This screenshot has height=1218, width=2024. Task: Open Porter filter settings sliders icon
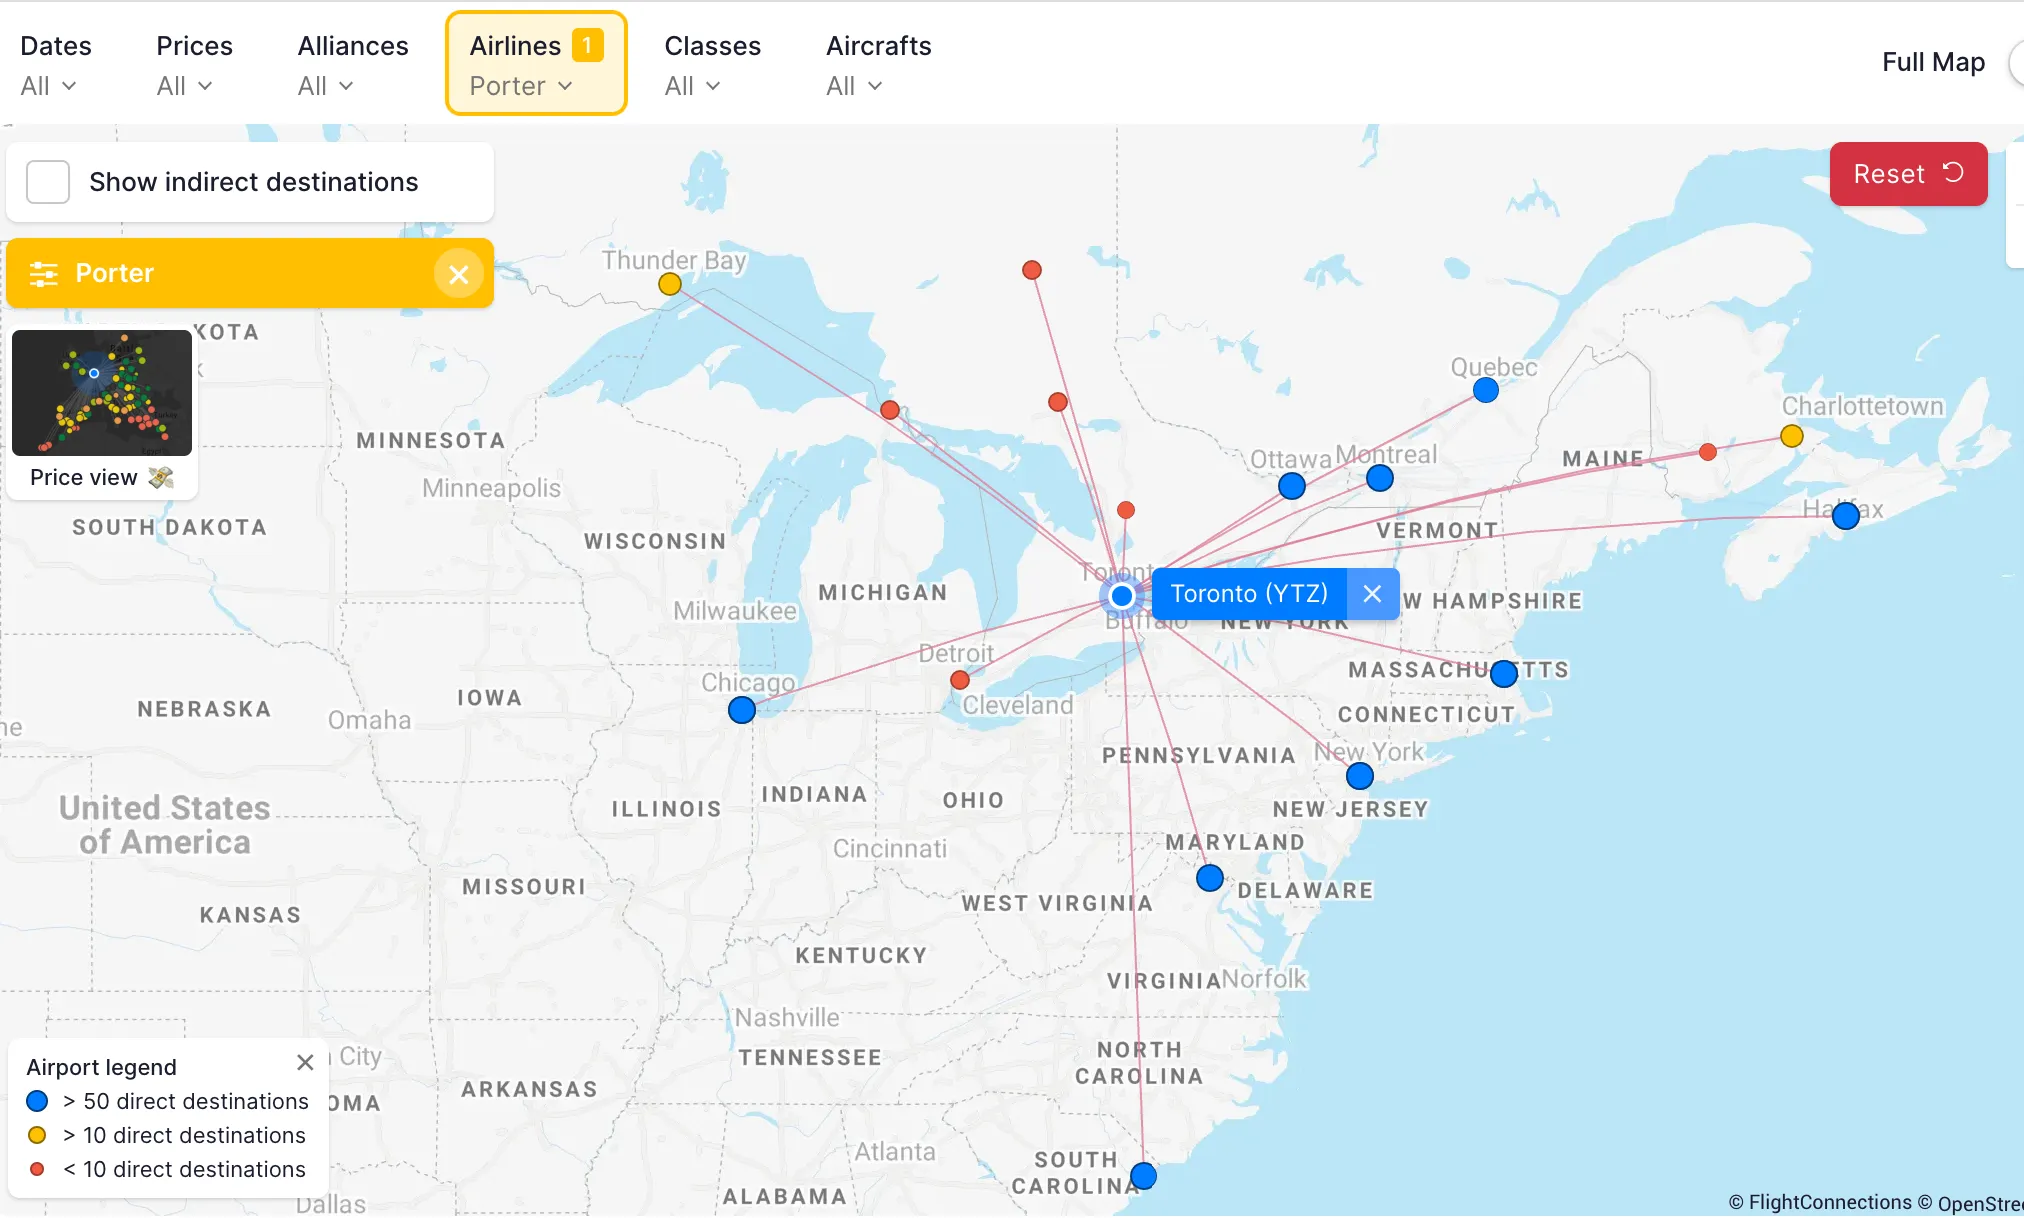(x=44, y=274)
